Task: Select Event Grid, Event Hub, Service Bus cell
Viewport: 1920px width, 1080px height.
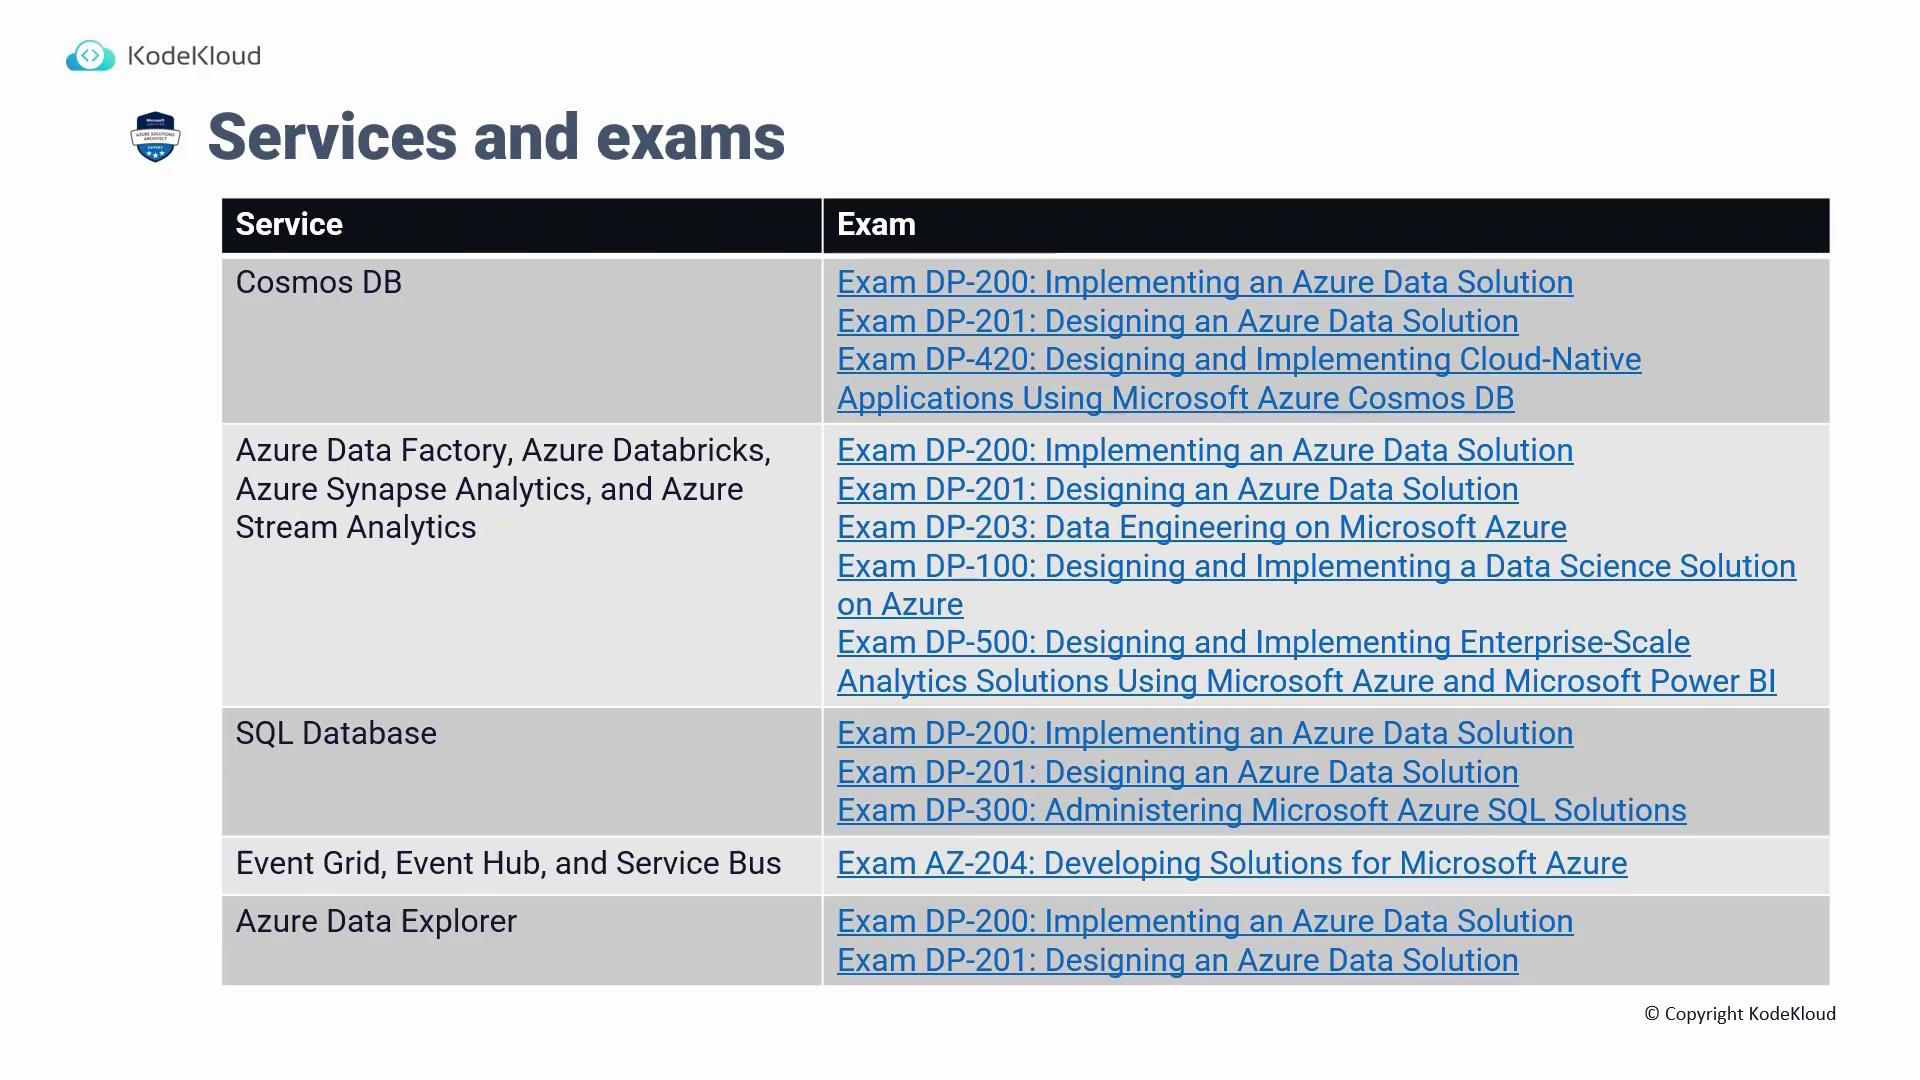Action: [x=508, y=864]
